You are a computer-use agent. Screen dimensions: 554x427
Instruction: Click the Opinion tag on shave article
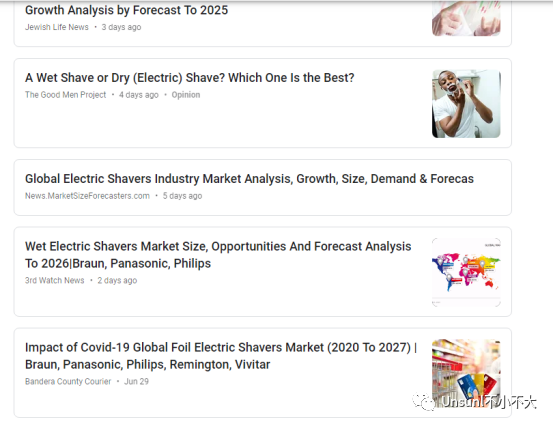(x=186, y=95)
